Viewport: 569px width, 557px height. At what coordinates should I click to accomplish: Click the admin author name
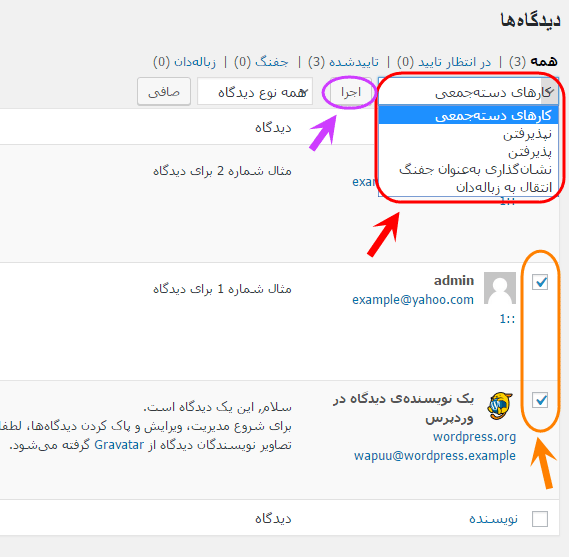tap(454, 280)
